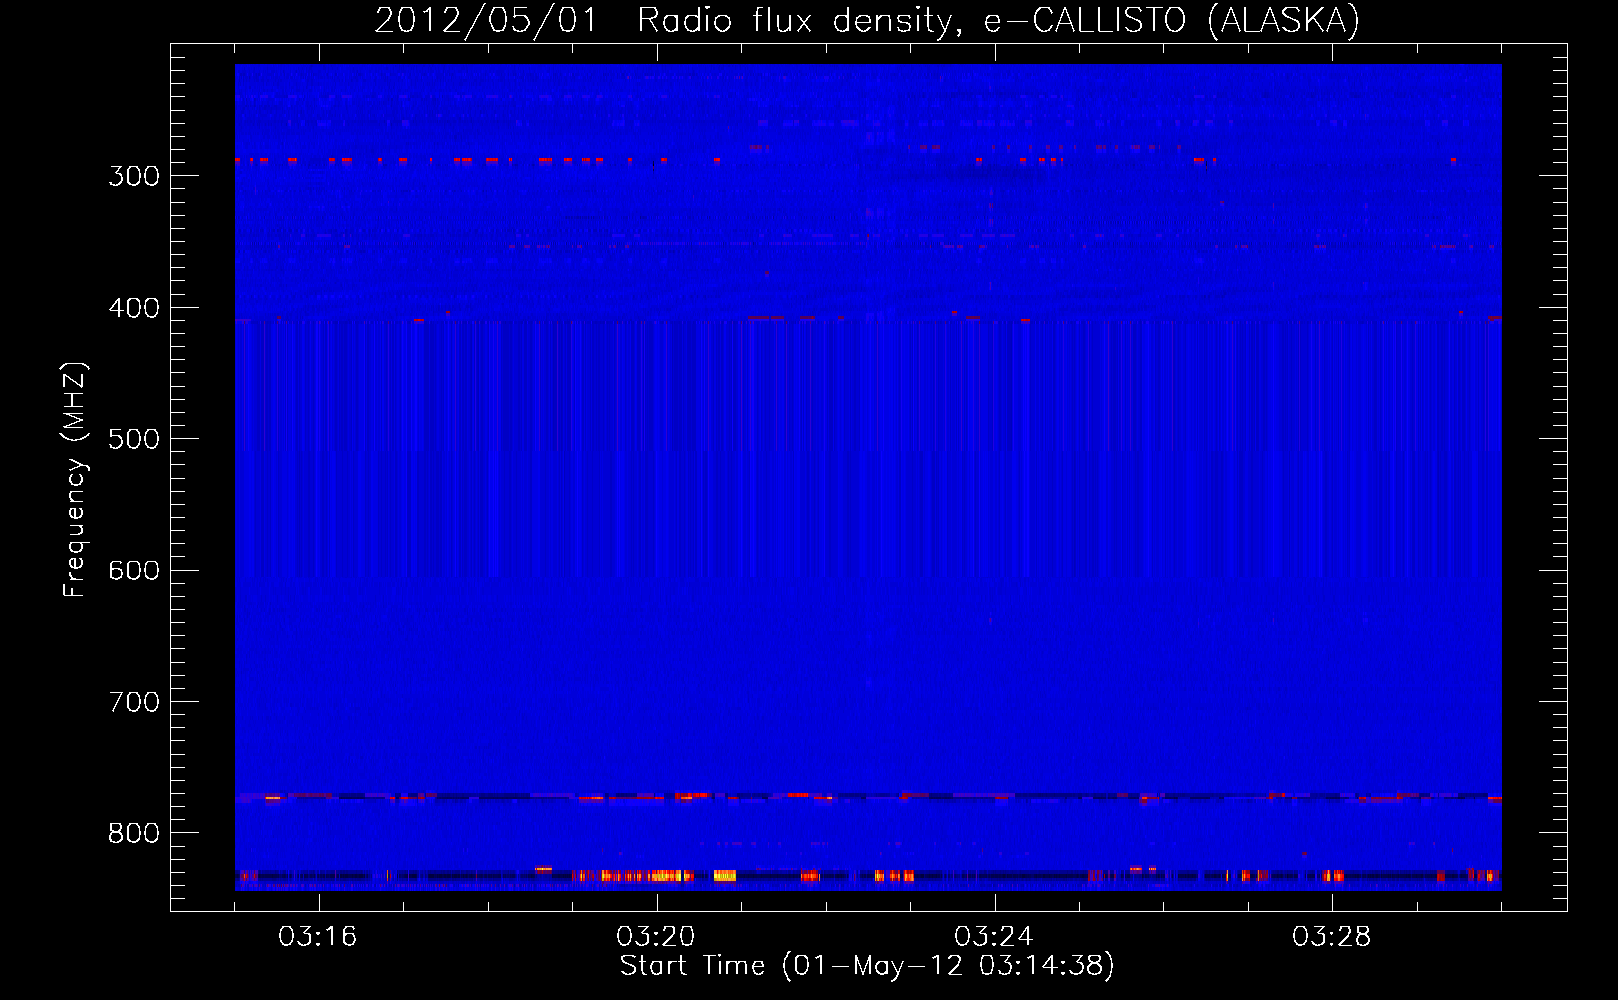Click the plot title "2012/05/01 Radio flux density, e-CALLISTO (ALASKA)"
The height and width of the screenshot is (1000, 1618).
[x=867, y=20]
